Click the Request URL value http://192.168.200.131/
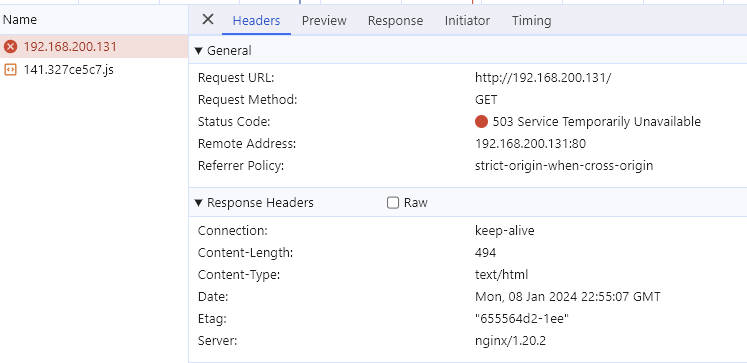747x363 pixels. click(543, 78)
